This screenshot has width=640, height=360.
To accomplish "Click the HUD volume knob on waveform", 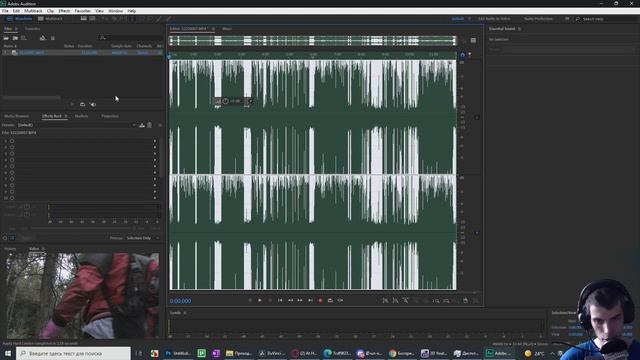I will 225,101.
